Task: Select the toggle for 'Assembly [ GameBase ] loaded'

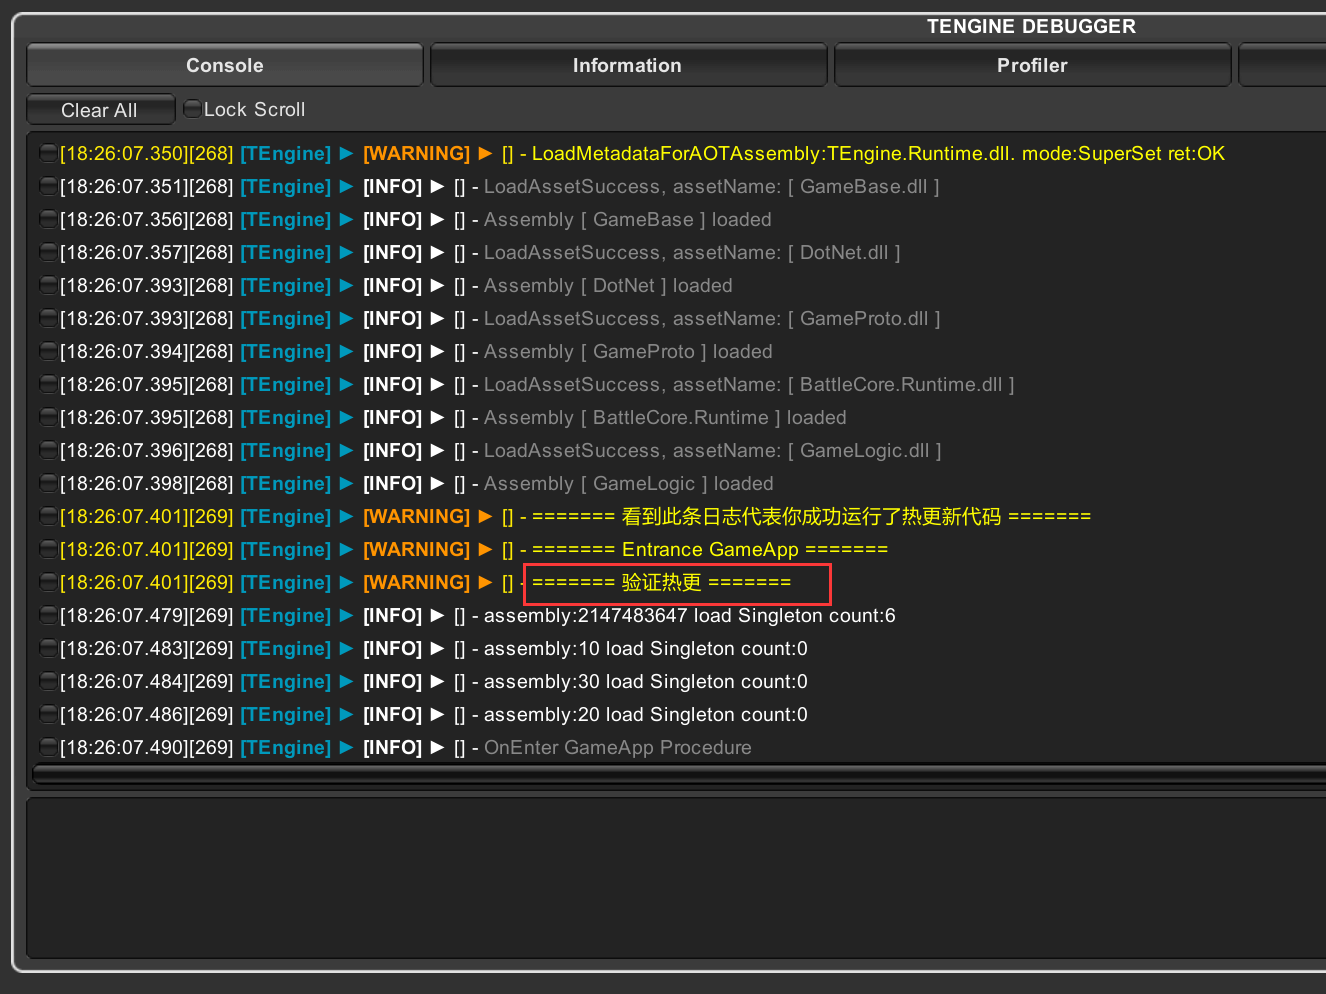Action: pyautogui.click(x=48, y=219)
